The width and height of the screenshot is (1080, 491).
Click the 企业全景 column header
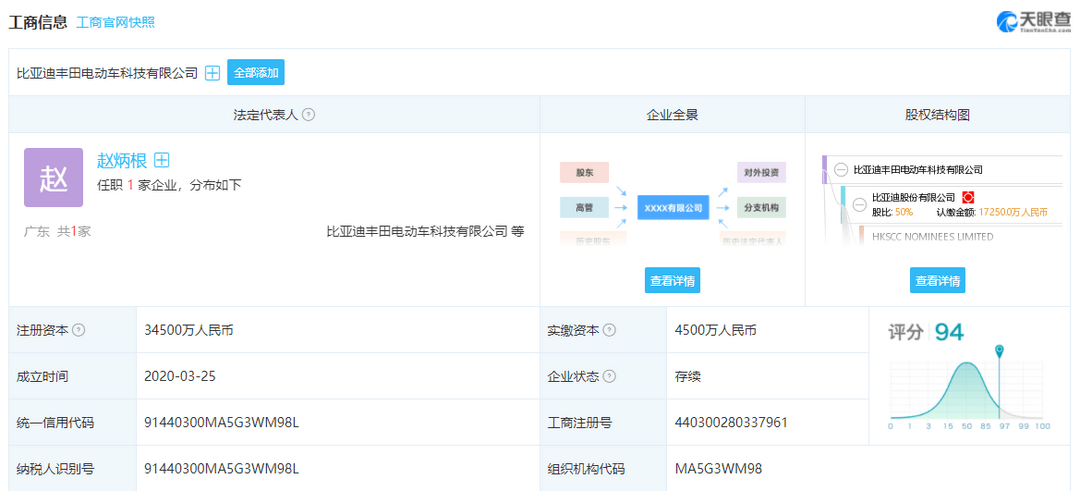(672, 115)
